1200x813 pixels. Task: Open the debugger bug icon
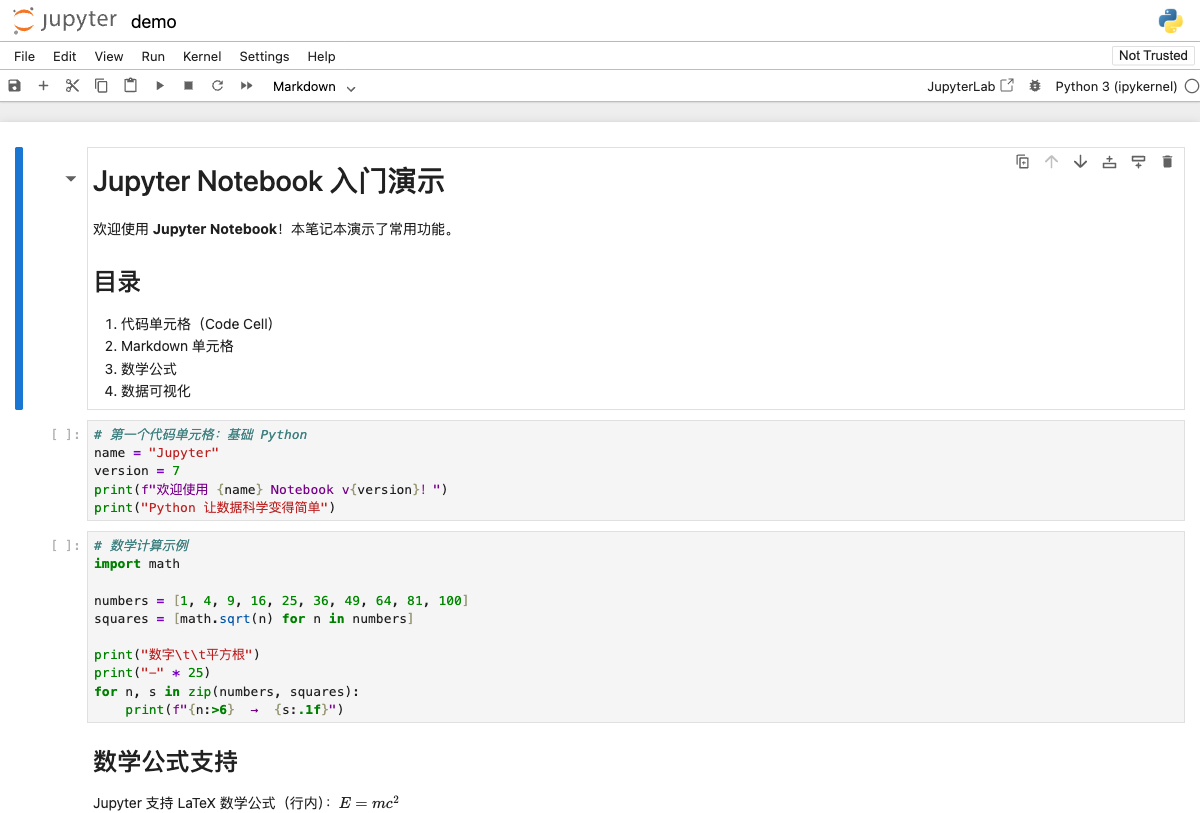[x=1034, y=86]
